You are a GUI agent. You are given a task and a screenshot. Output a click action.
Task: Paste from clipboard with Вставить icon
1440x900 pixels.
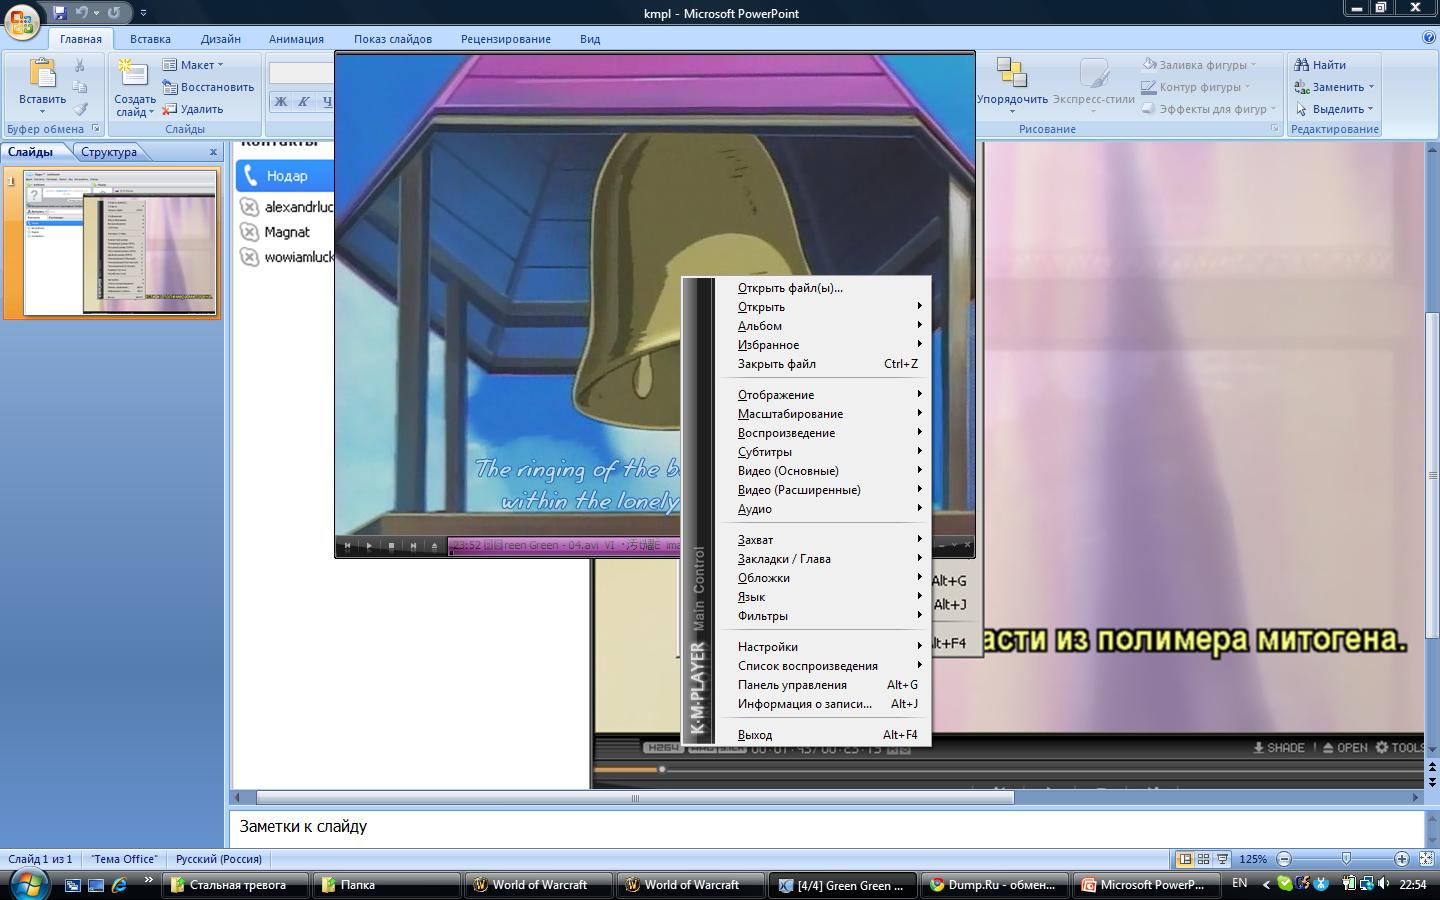click(x=42, y=74)
